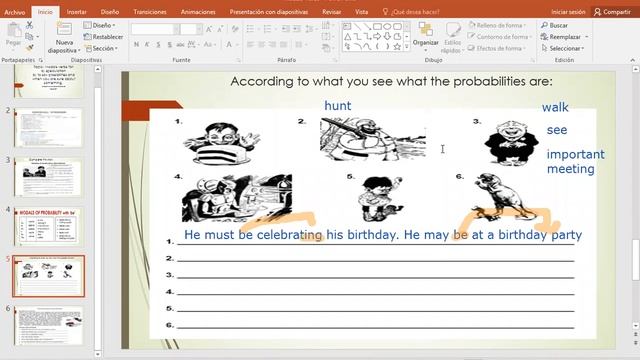Switch to the Revisar tab

331,12
